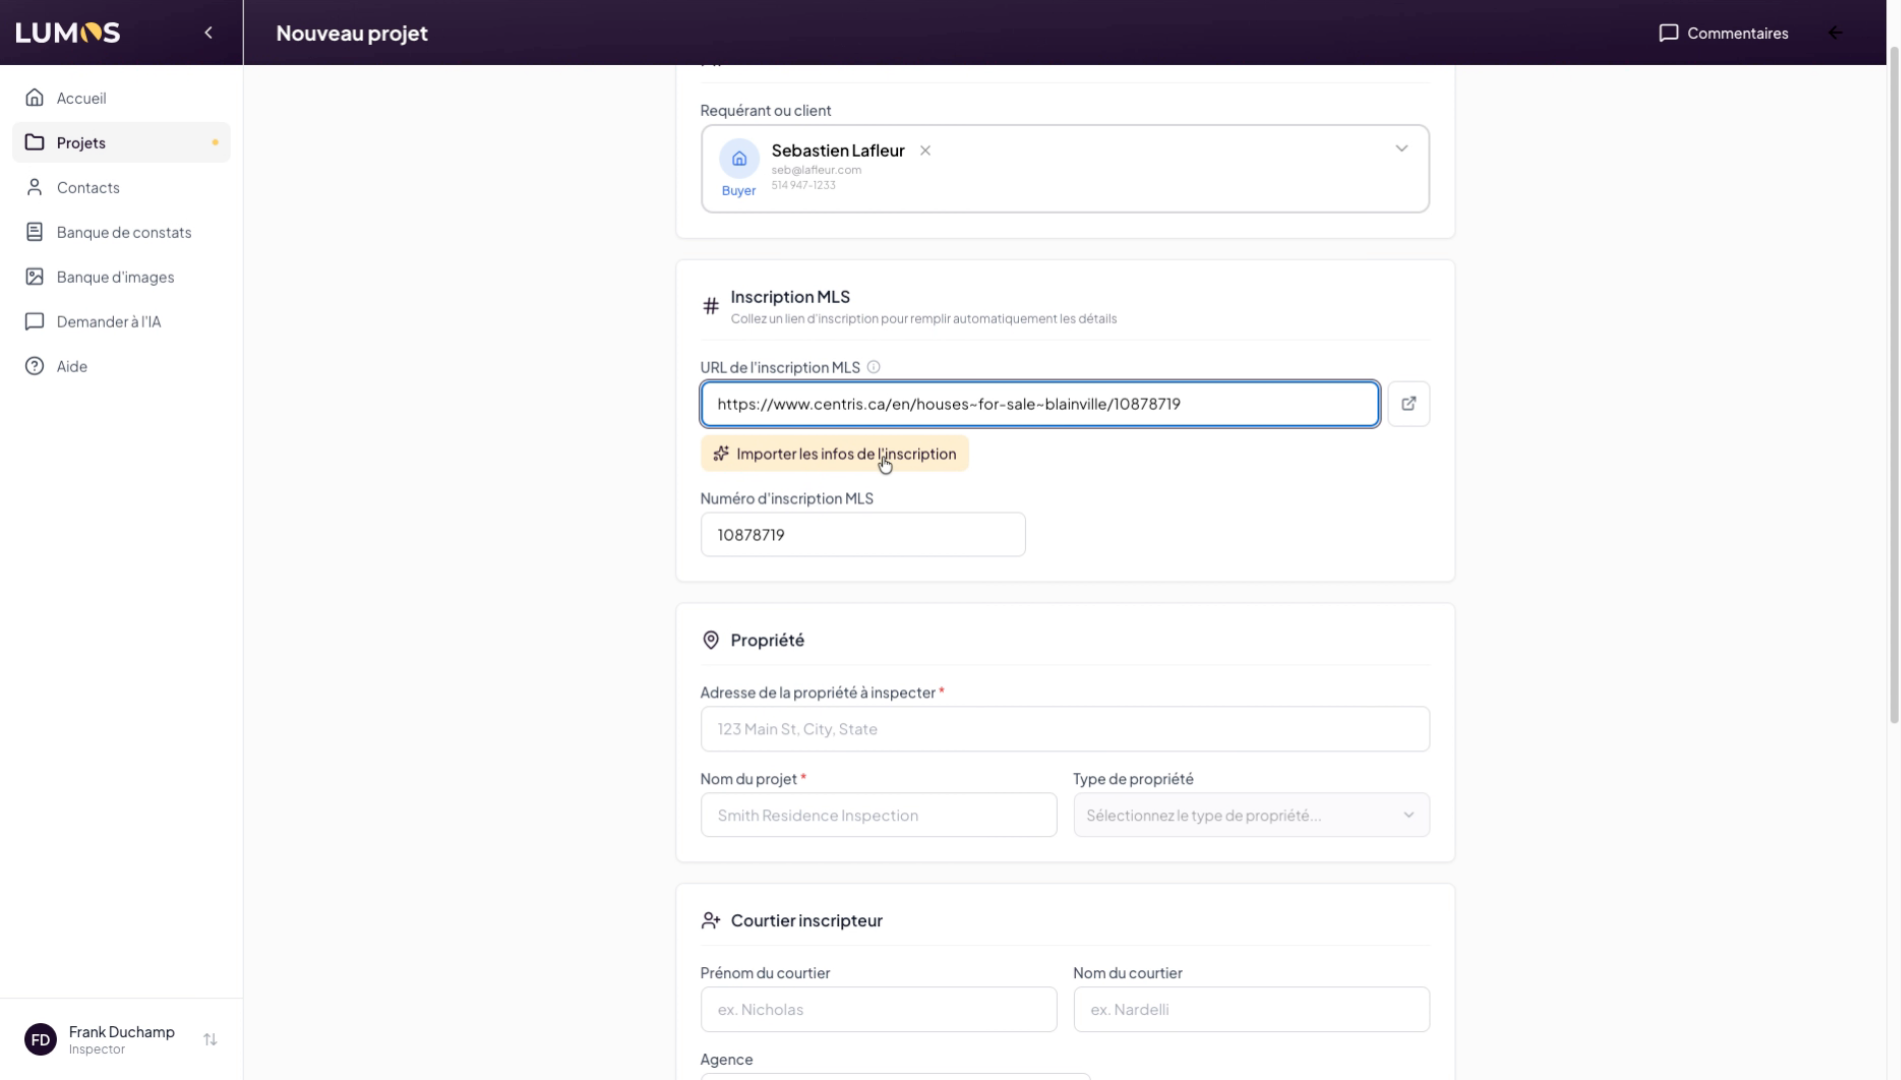Focus the property address input field
Viewport: 1901px width, 1080px height.
click(x=1064, y=729)
